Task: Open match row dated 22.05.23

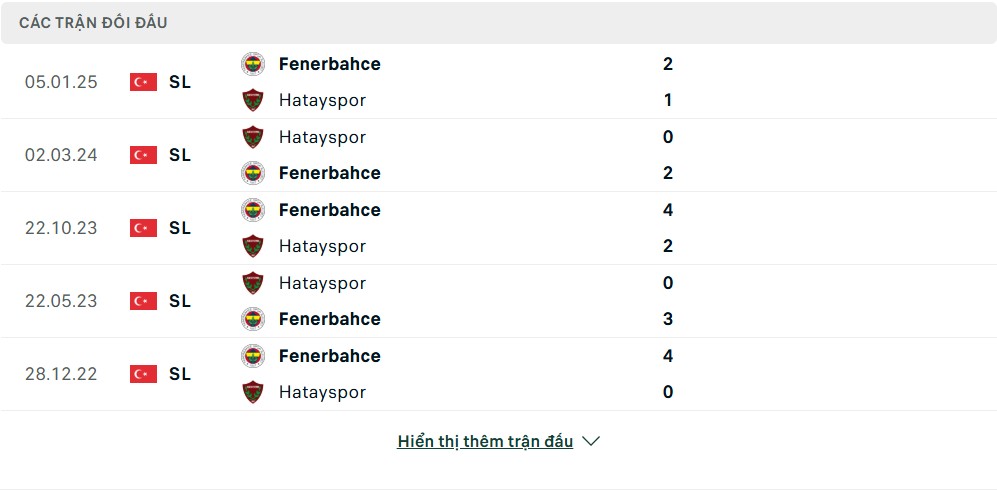Action: [498, 301]
